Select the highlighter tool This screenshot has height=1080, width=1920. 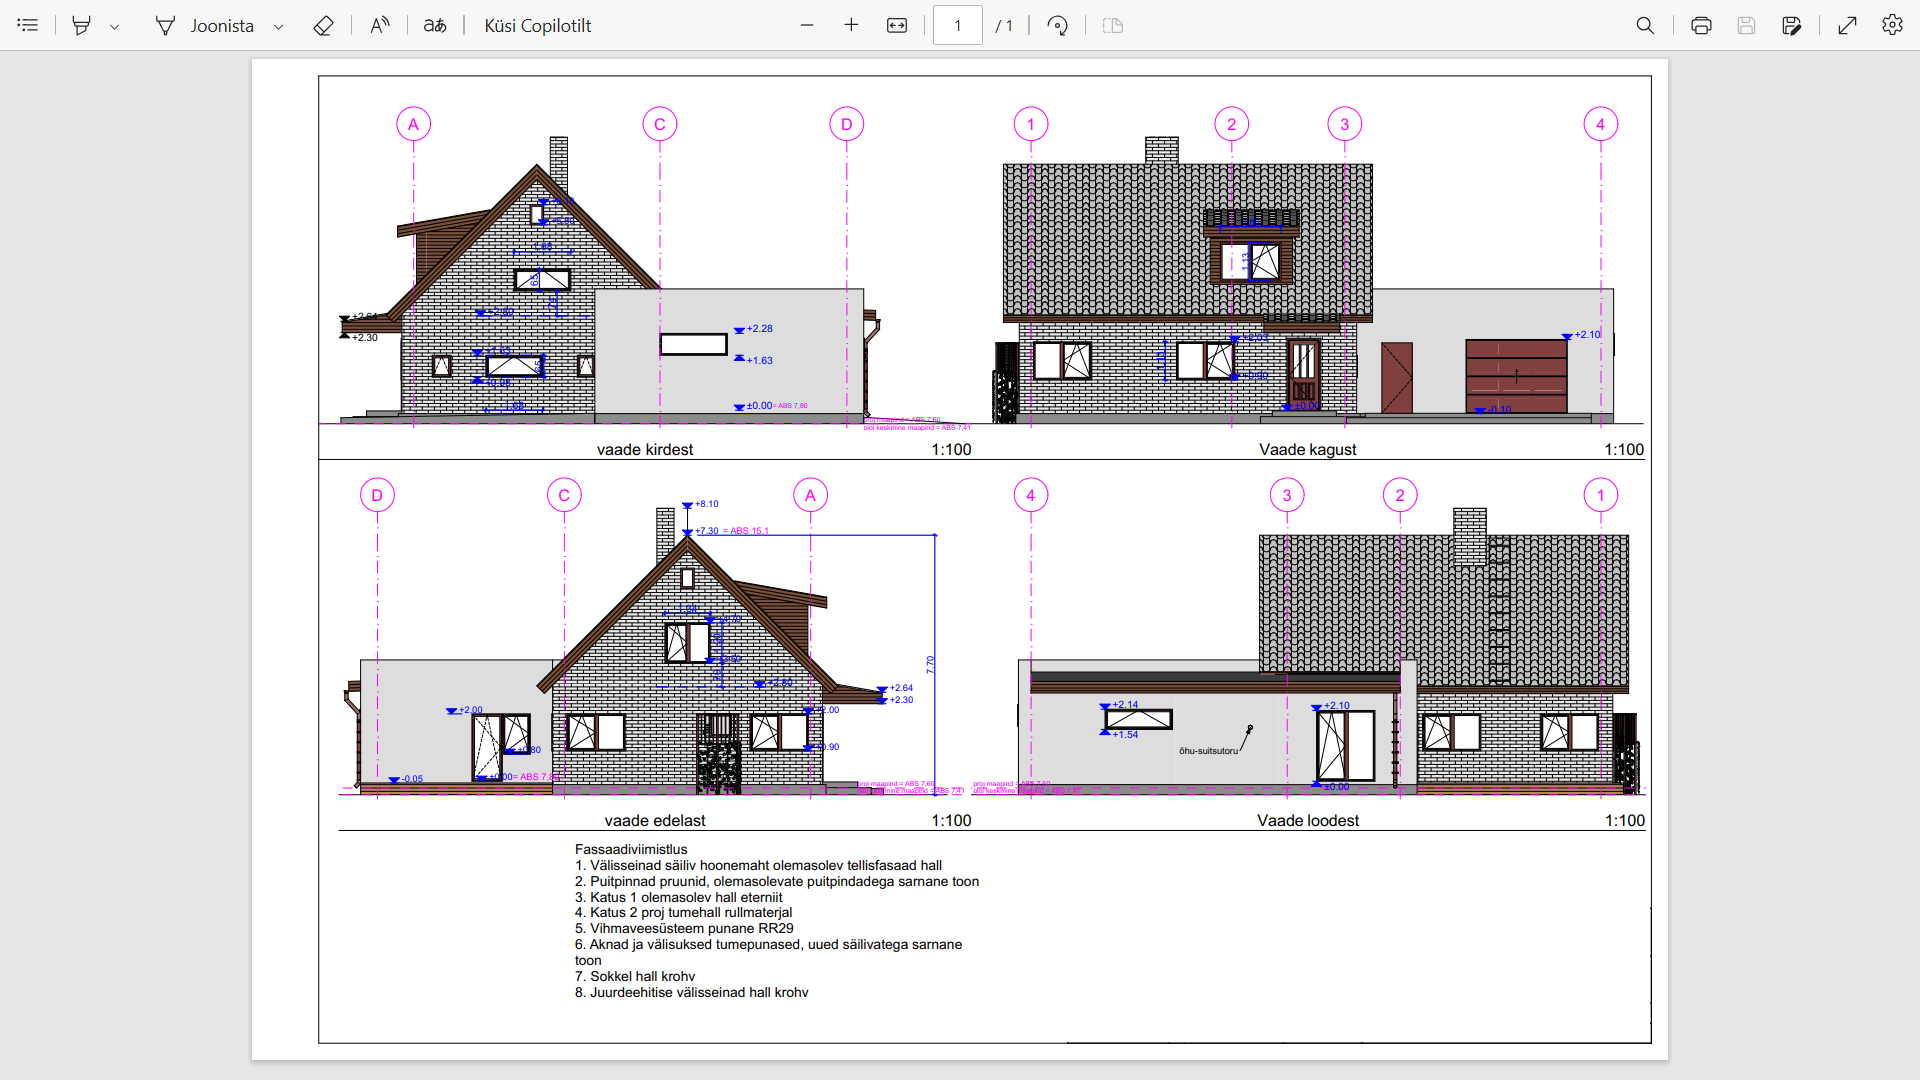point(82,25)
